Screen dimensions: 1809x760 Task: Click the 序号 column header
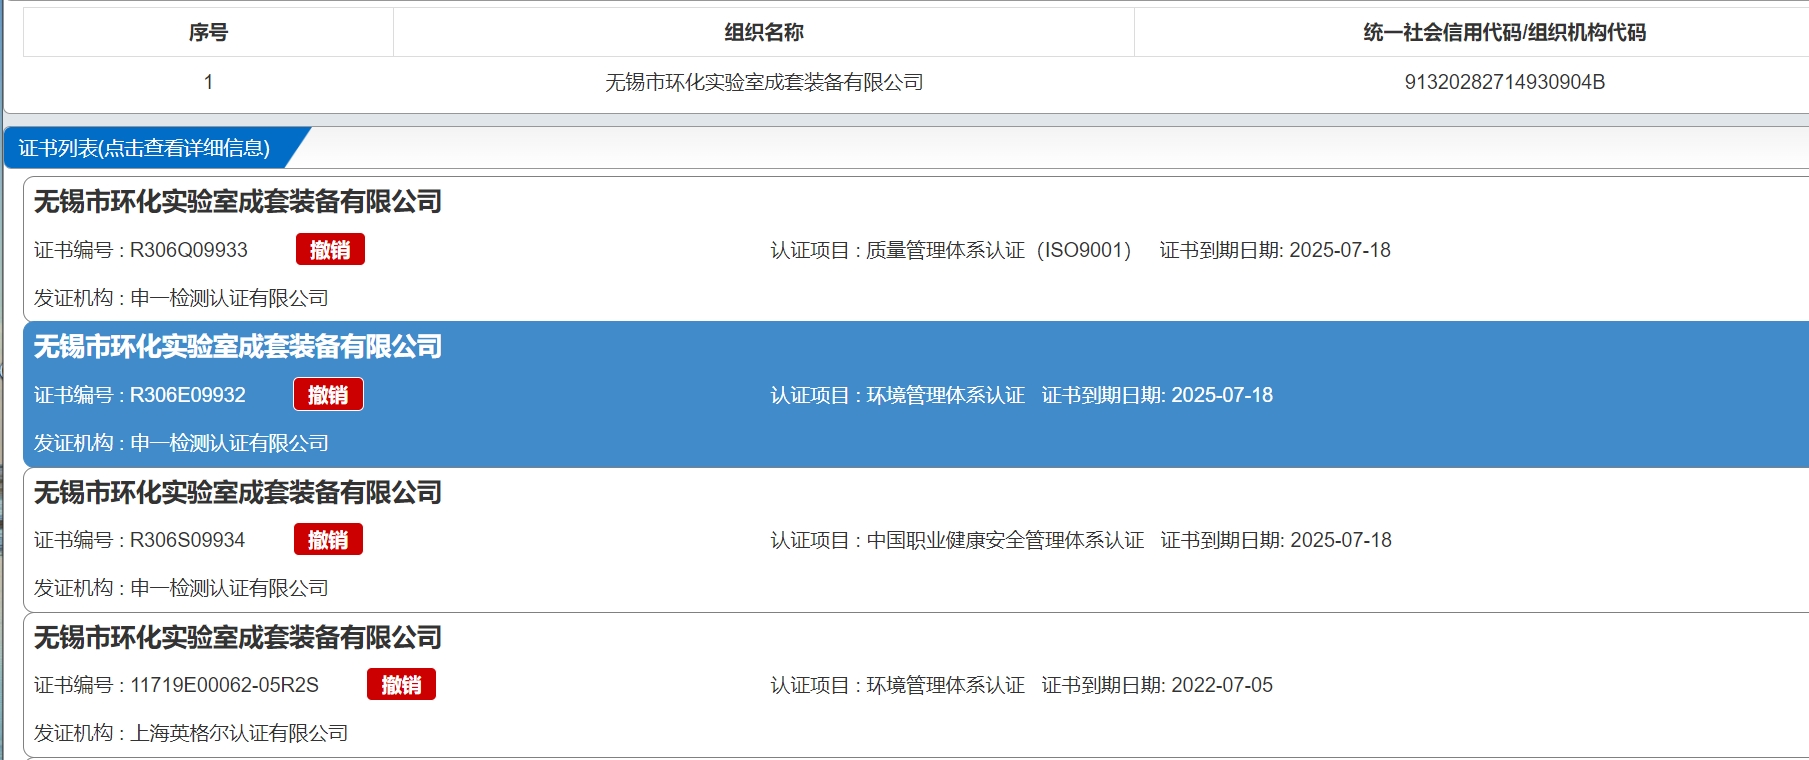pyautogui.click(x=208, y=32)
